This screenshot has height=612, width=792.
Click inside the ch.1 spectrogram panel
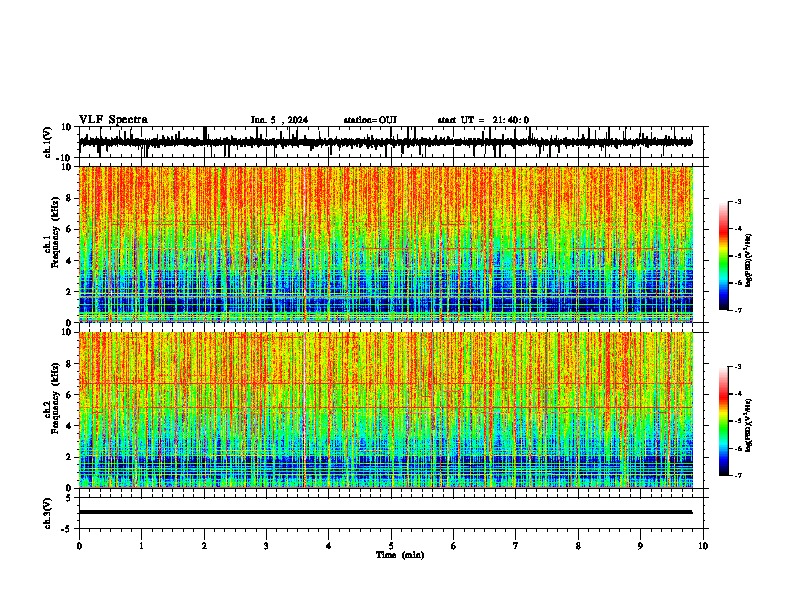[386, 244]
